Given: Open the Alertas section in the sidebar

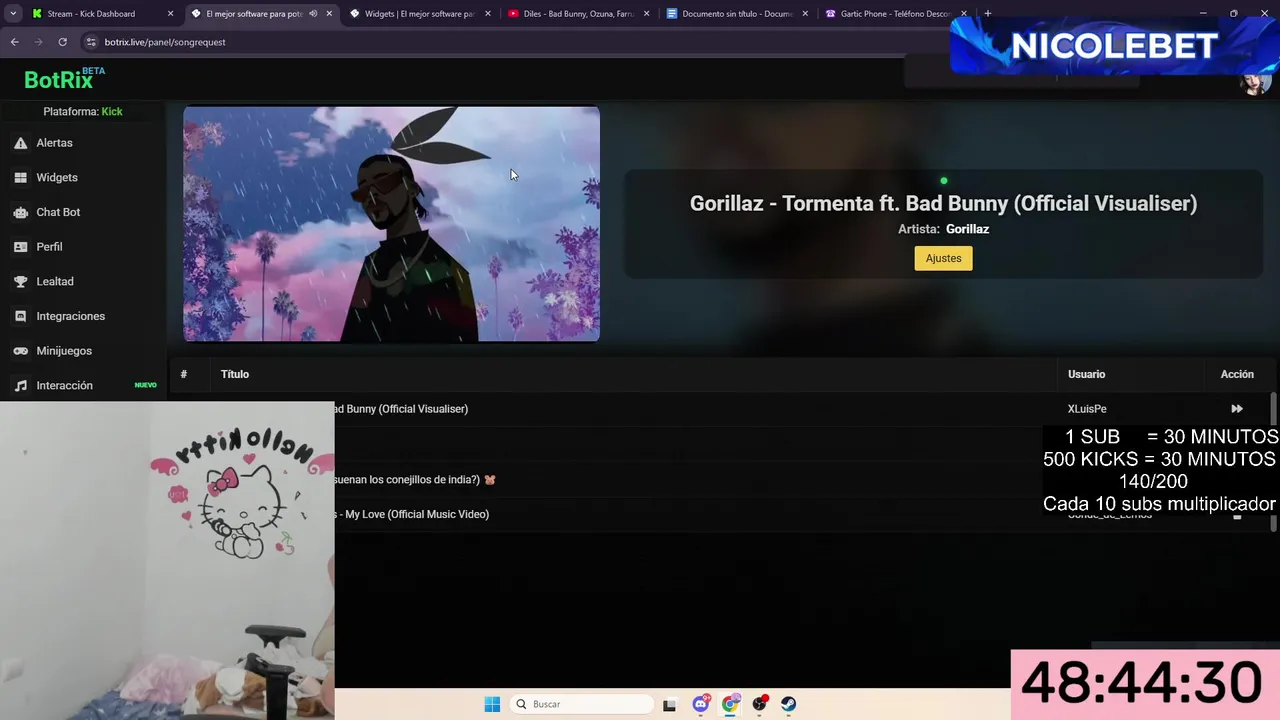Looking at the screenshot, I should [54, 143].
